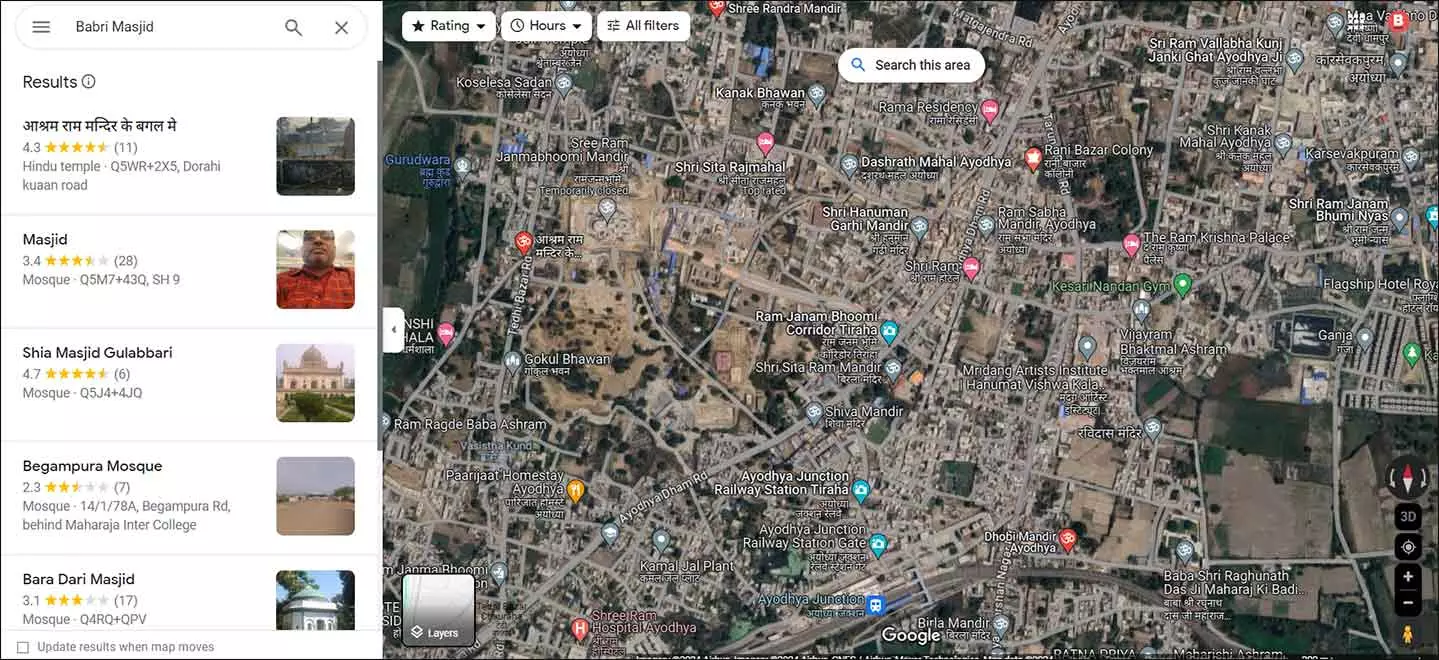This screenshot has width=1439, height=660.
Task: Open the Rating filter dropdown
Action: tap(449, 26)
